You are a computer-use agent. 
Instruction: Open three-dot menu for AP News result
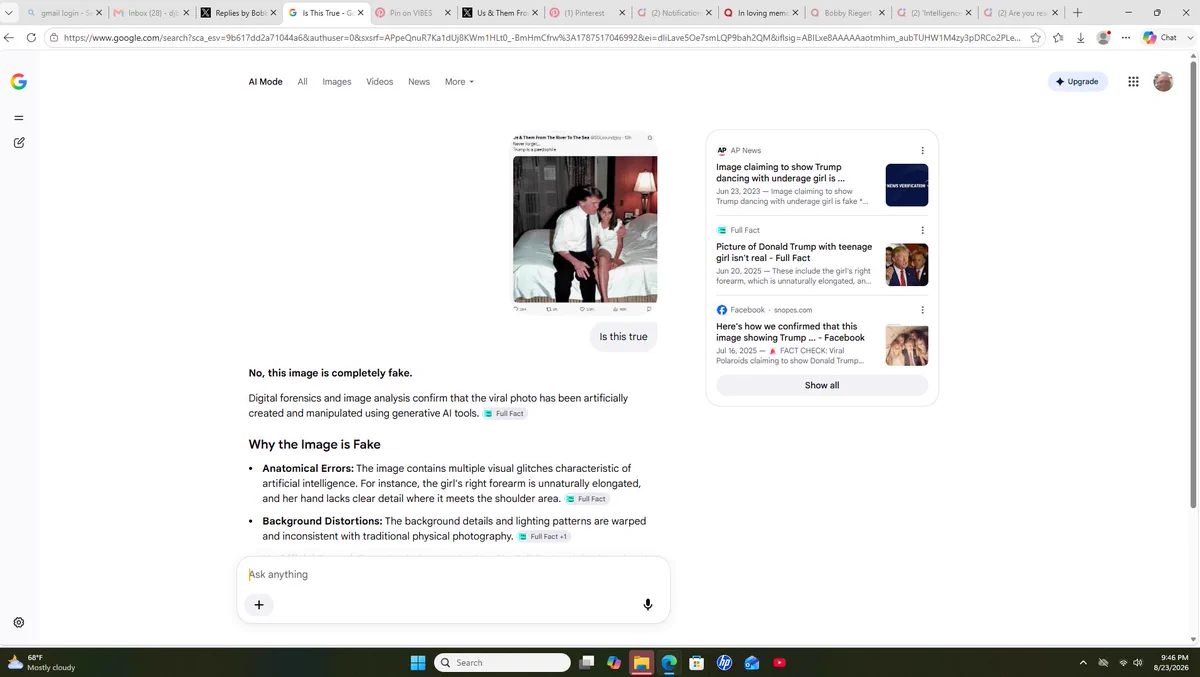922,151
